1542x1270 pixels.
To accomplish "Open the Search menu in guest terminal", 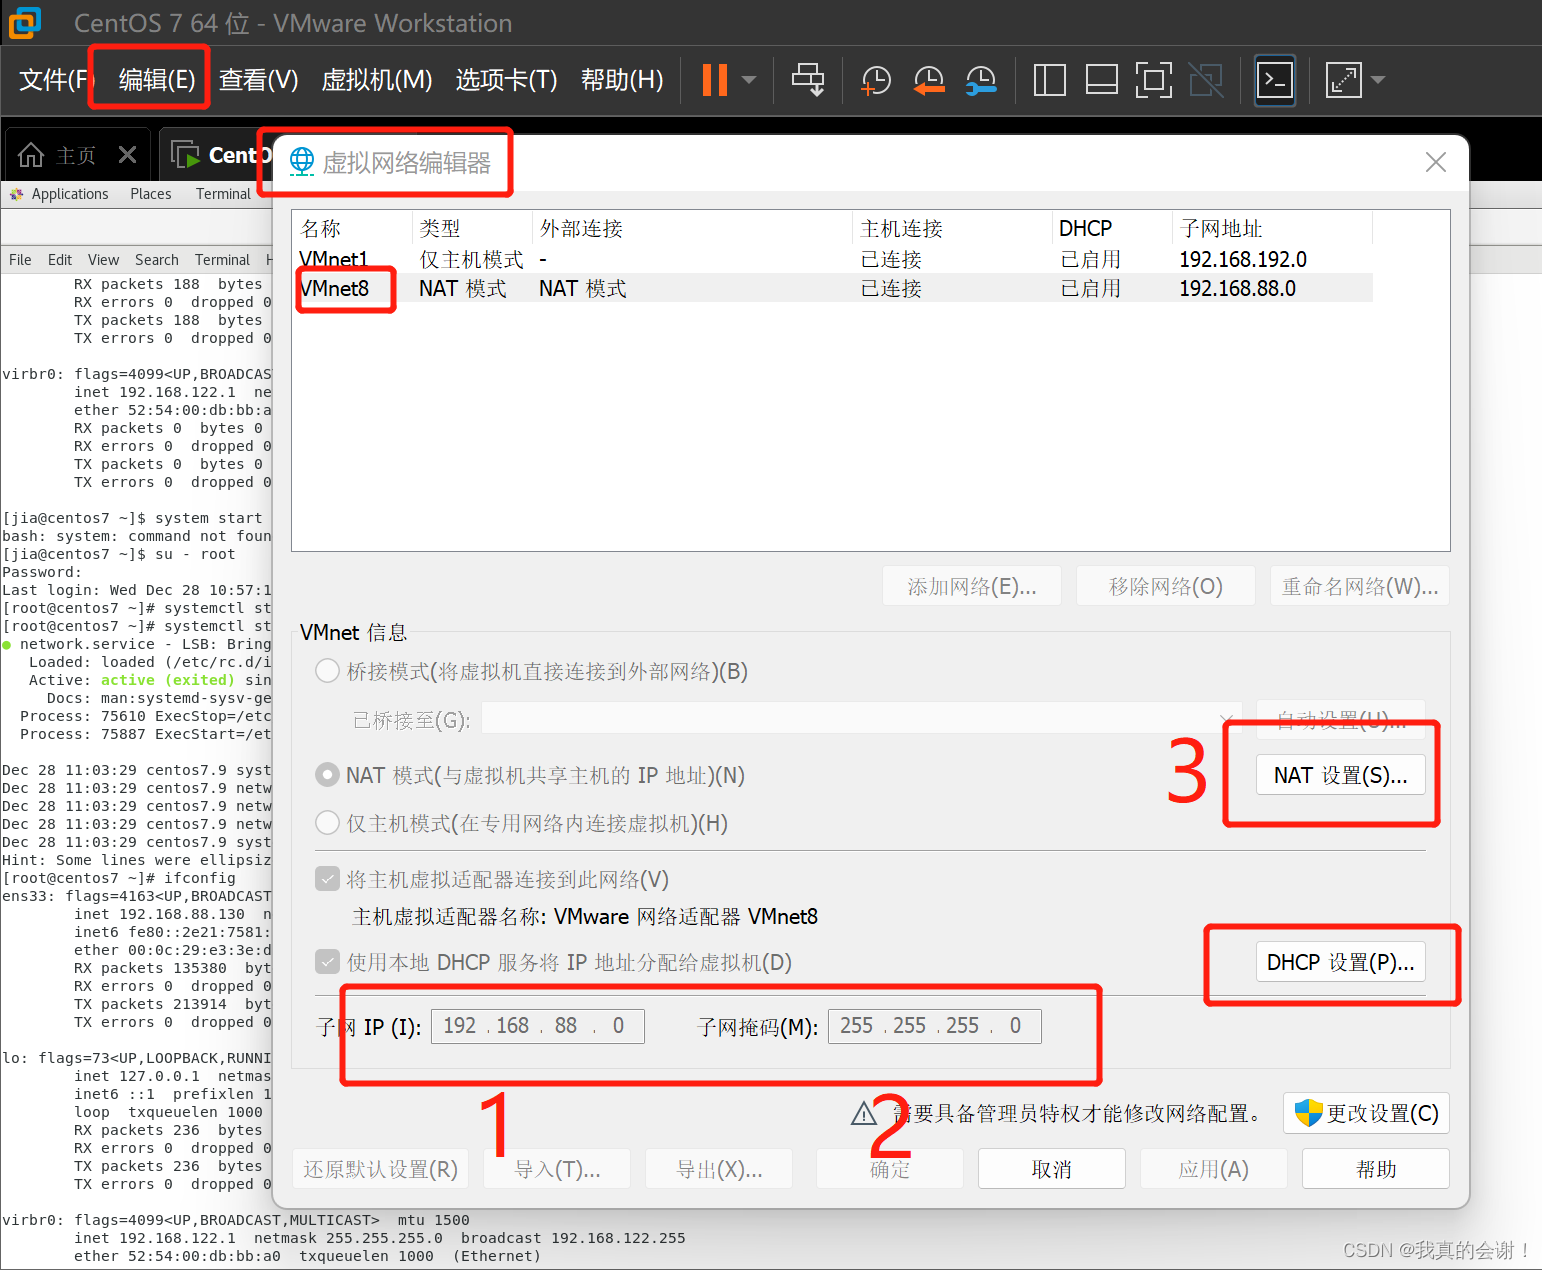I will [157, 260].
